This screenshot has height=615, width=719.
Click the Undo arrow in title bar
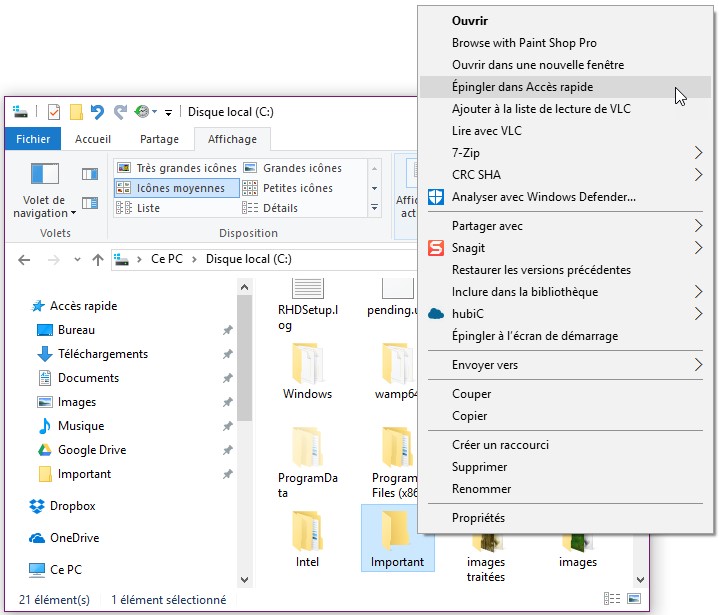[x=97, y=112]
